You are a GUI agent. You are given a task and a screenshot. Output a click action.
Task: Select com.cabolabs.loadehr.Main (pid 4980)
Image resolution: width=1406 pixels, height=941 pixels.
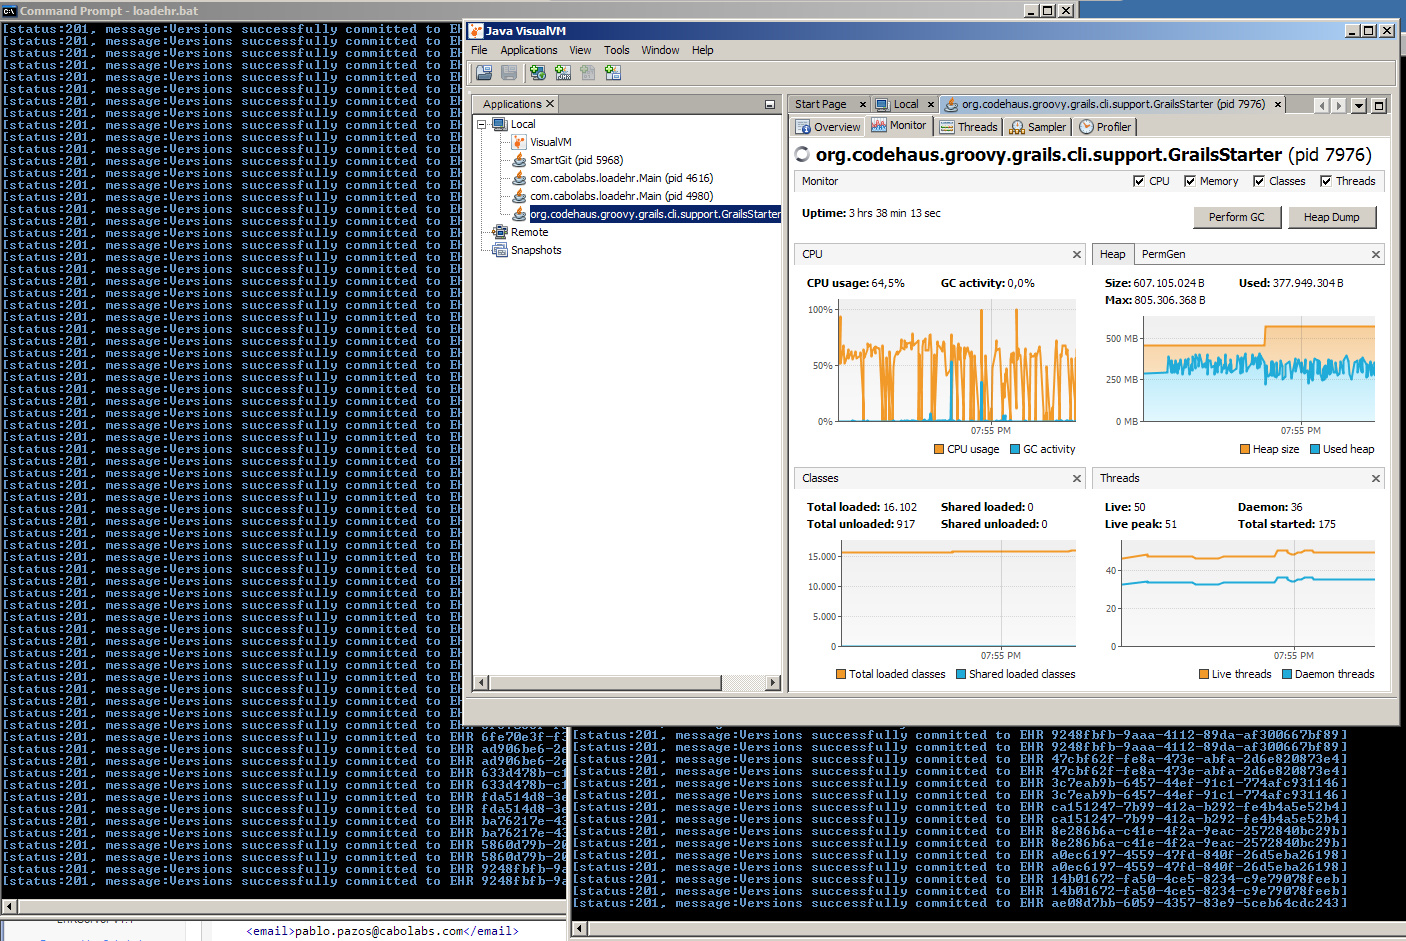(621, 196)
